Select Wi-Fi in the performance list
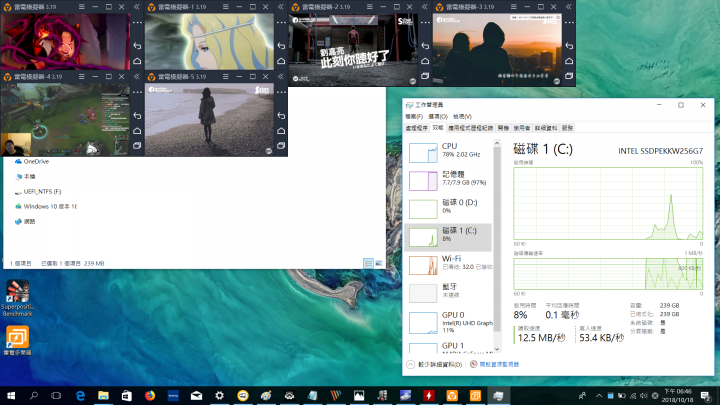 448,265
